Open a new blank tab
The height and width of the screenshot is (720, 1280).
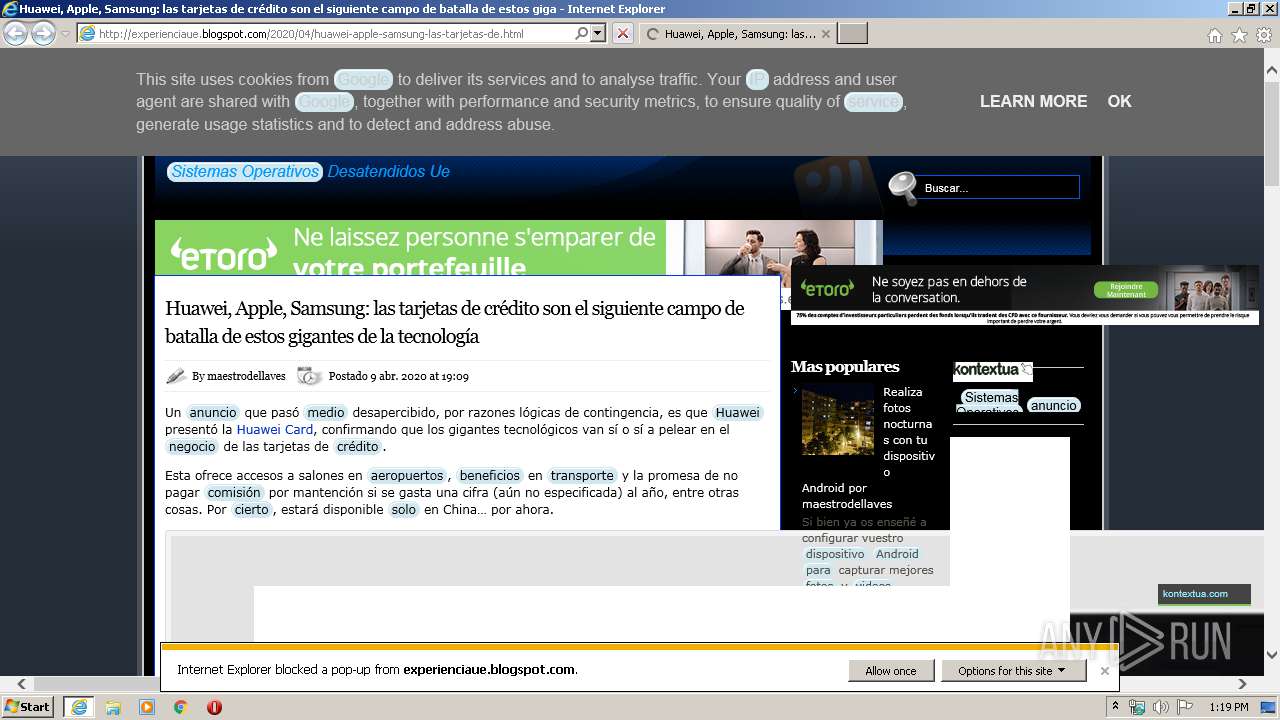click(852, 34)
